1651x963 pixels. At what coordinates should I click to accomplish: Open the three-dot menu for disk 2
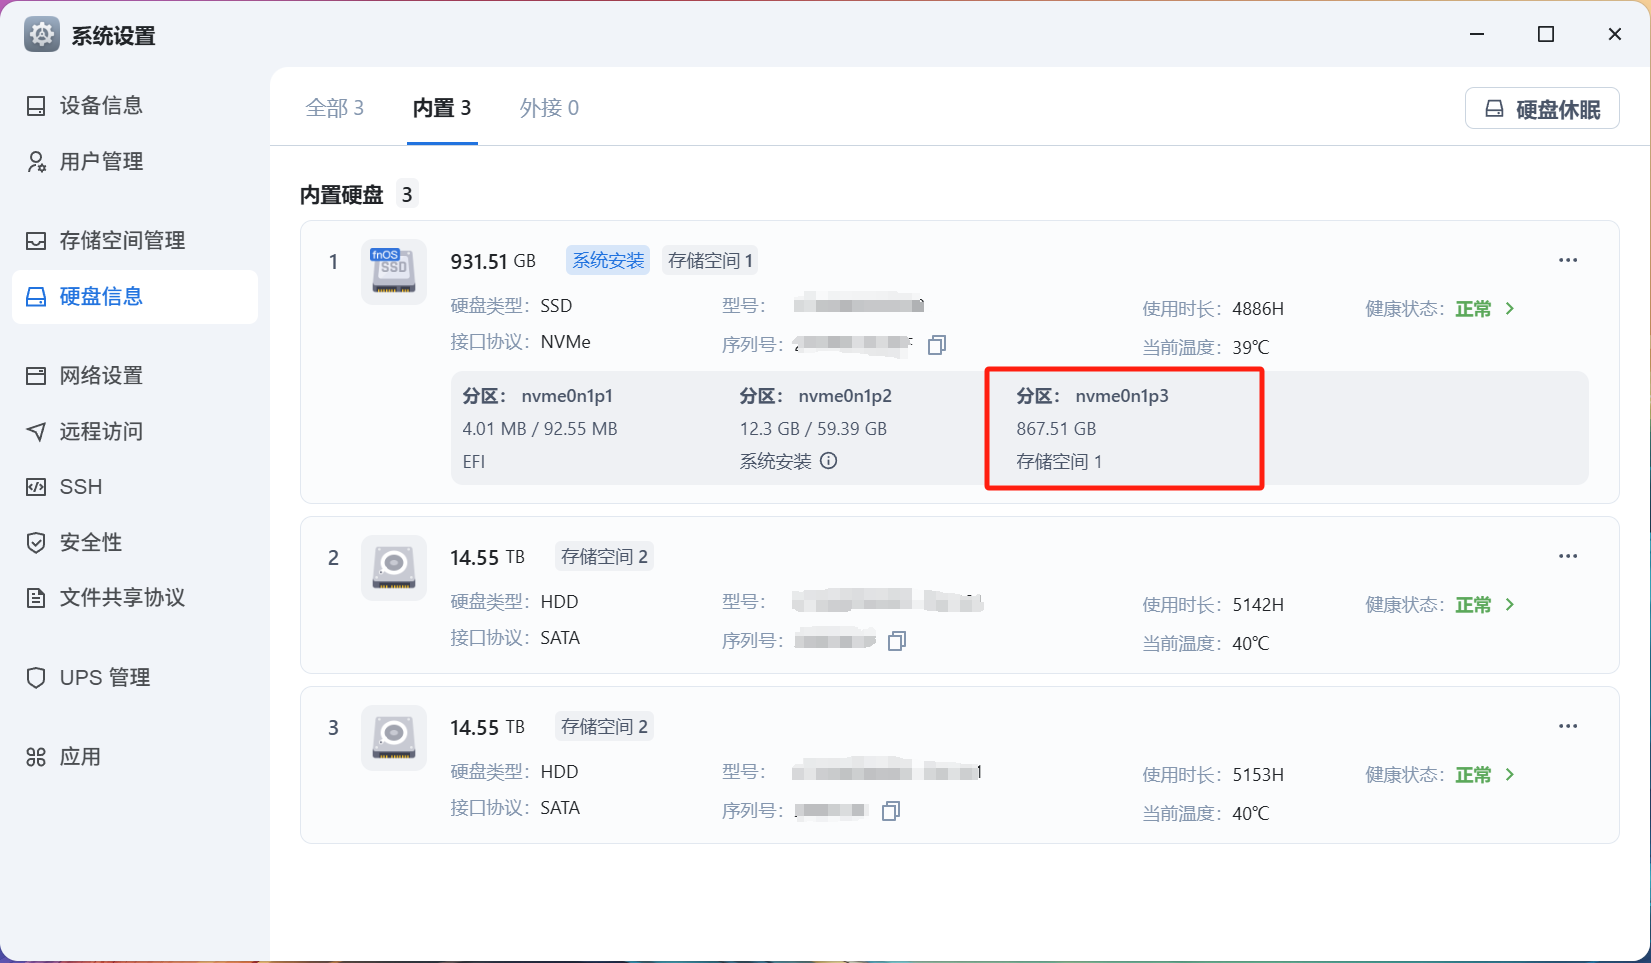pos(1567,556)
